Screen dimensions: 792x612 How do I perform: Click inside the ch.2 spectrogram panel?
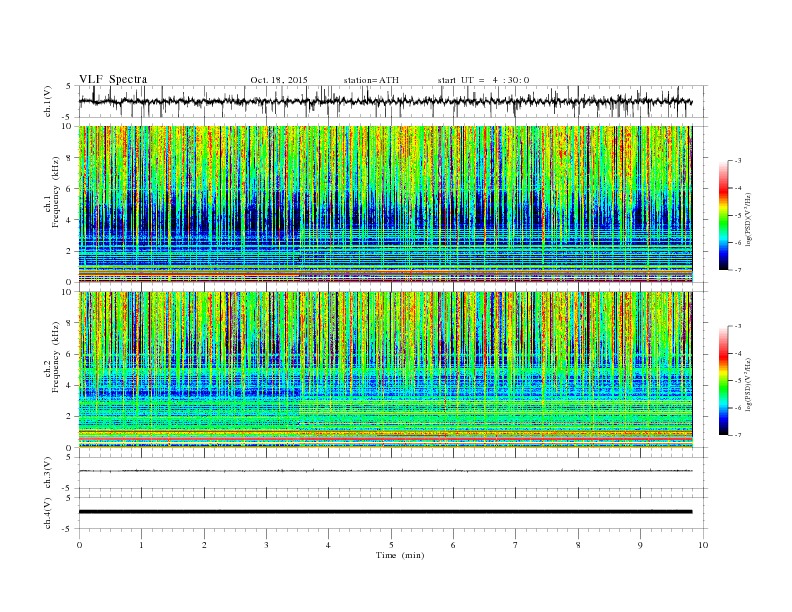[x=385, y=370]
